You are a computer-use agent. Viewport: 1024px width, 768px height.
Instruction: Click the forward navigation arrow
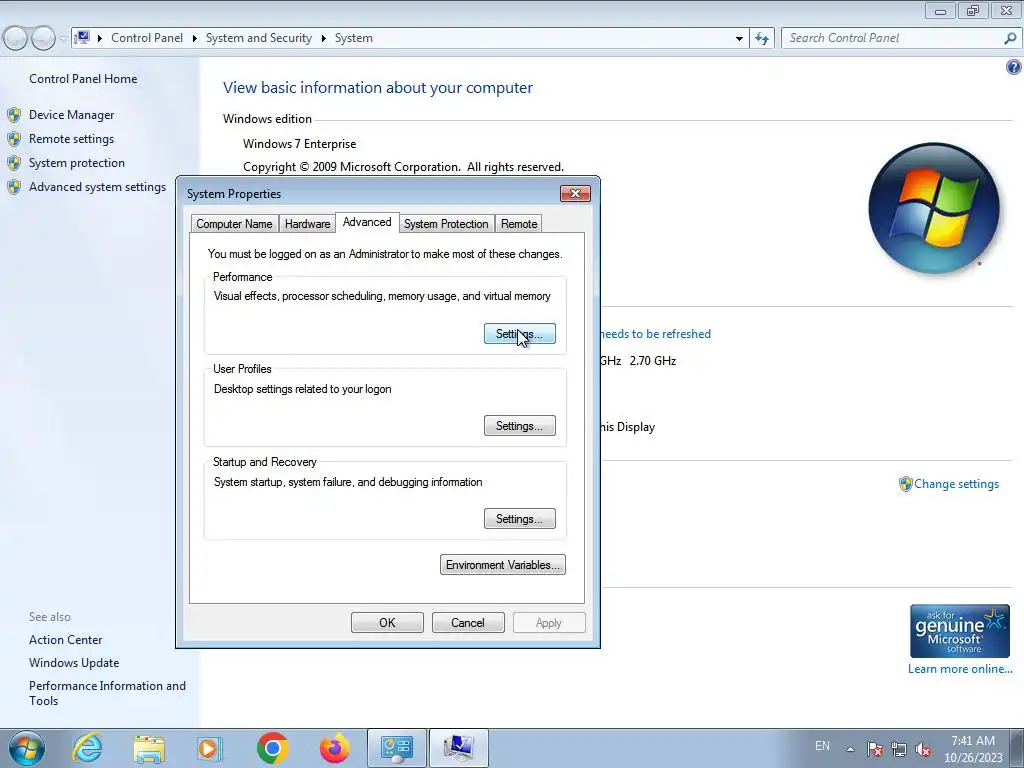43,39
